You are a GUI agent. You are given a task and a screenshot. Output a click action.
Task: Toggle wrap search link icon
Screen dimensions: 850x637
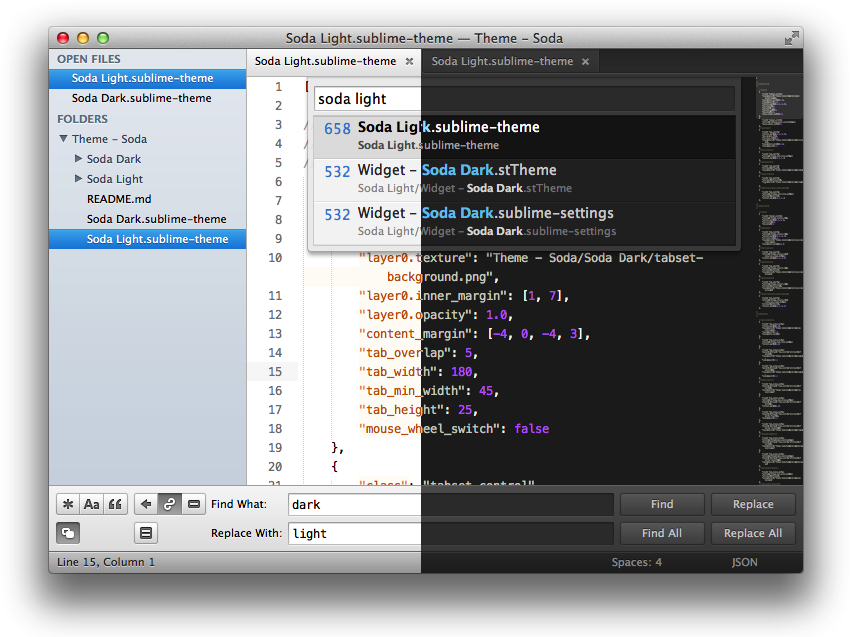pyautogui.click(x=169, y=504)
